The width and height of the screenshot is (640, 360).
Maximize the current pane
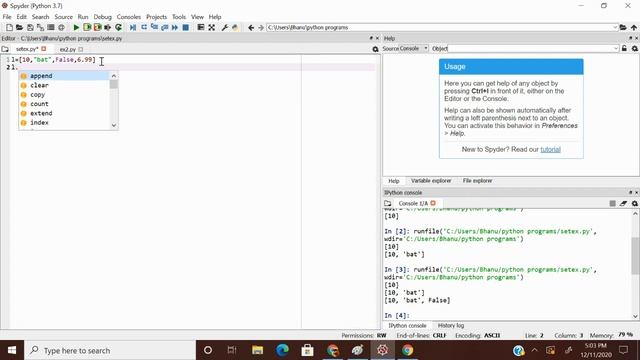tap(200, 27)
